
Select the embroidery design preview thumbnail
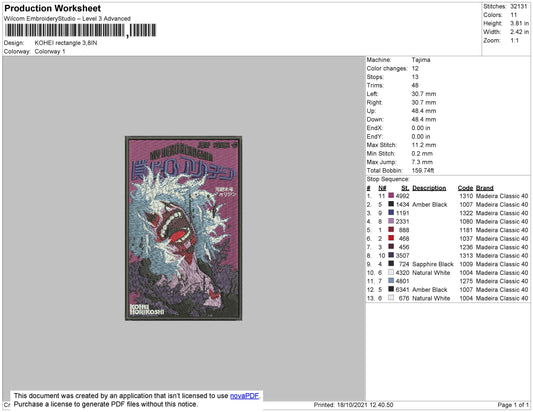[184, 228]
